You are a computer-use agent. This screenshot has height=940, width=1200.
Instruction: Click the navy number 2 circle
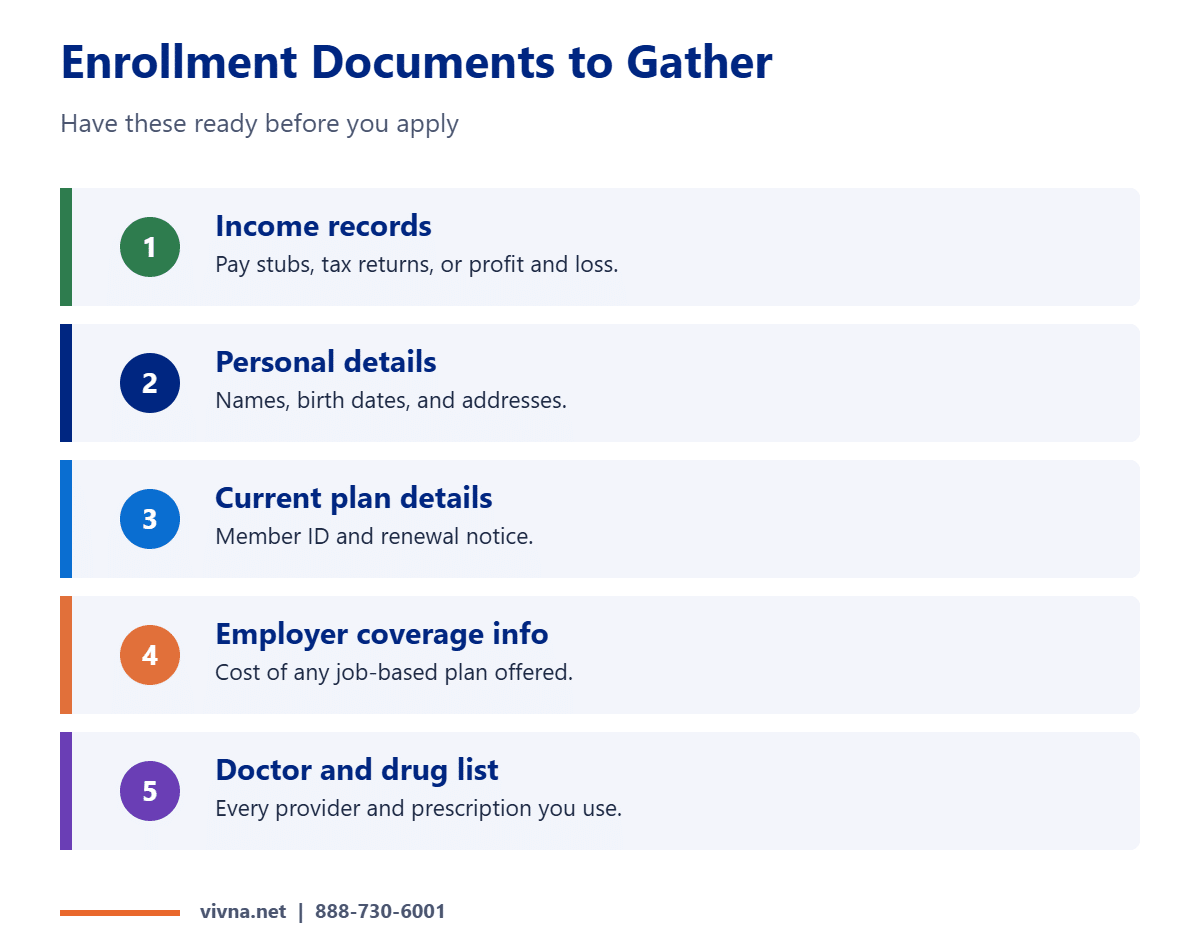(150, 383)
